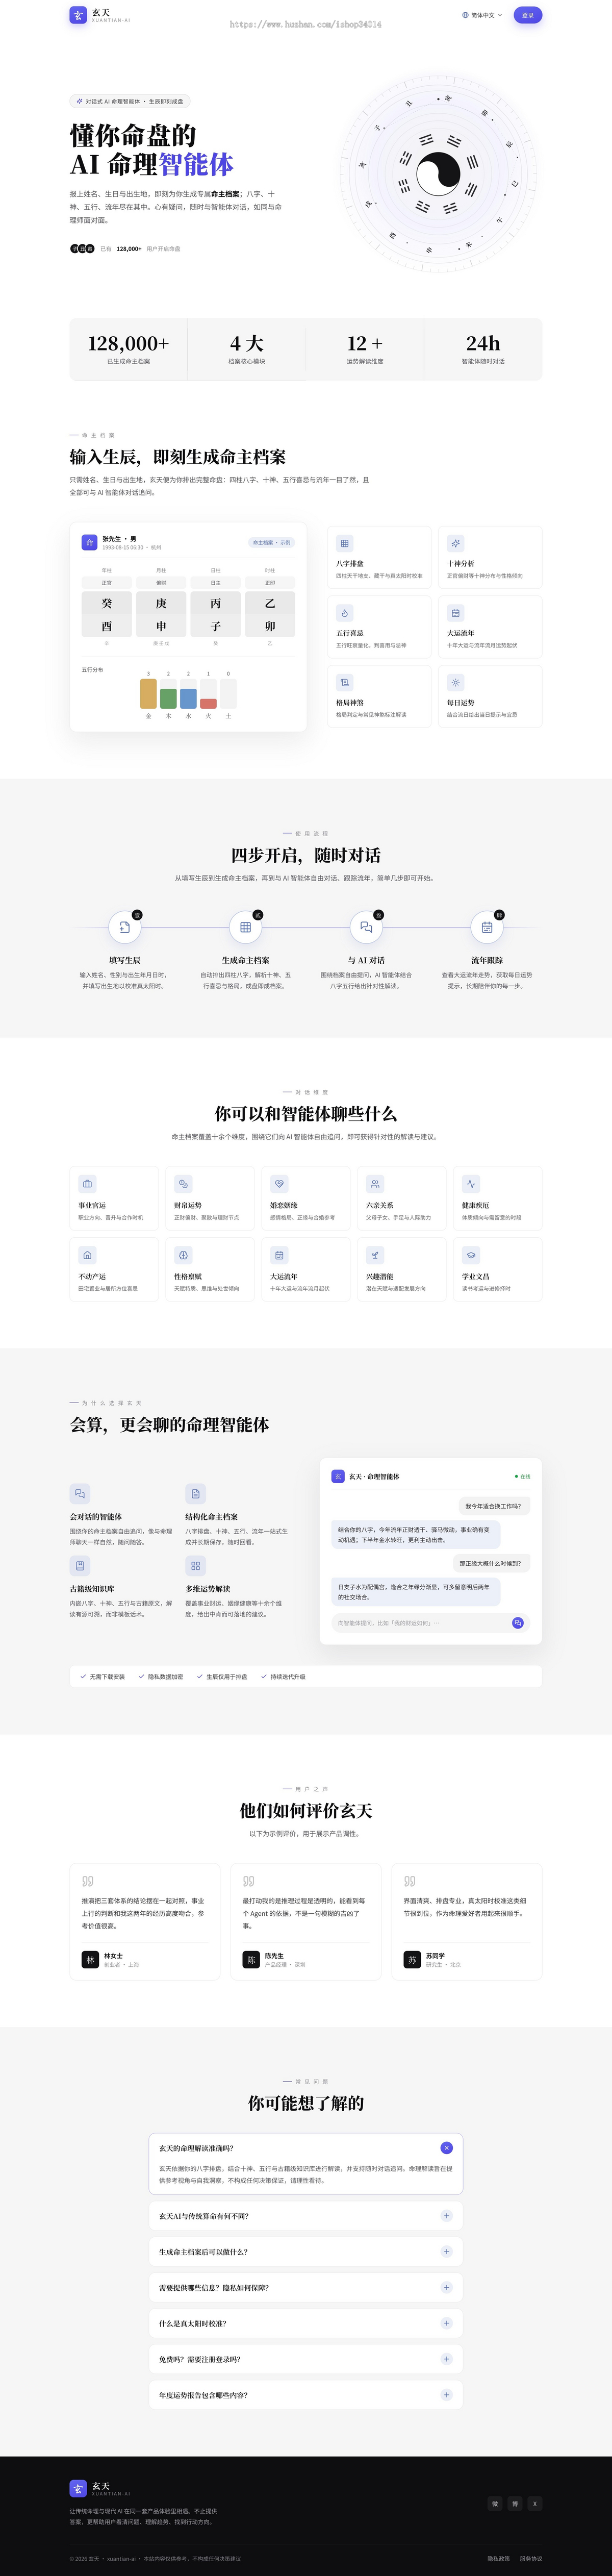Click the 流年跟踪 calendar step icon
Viewport: 612px width, 2576px height.
pos(487,927)
